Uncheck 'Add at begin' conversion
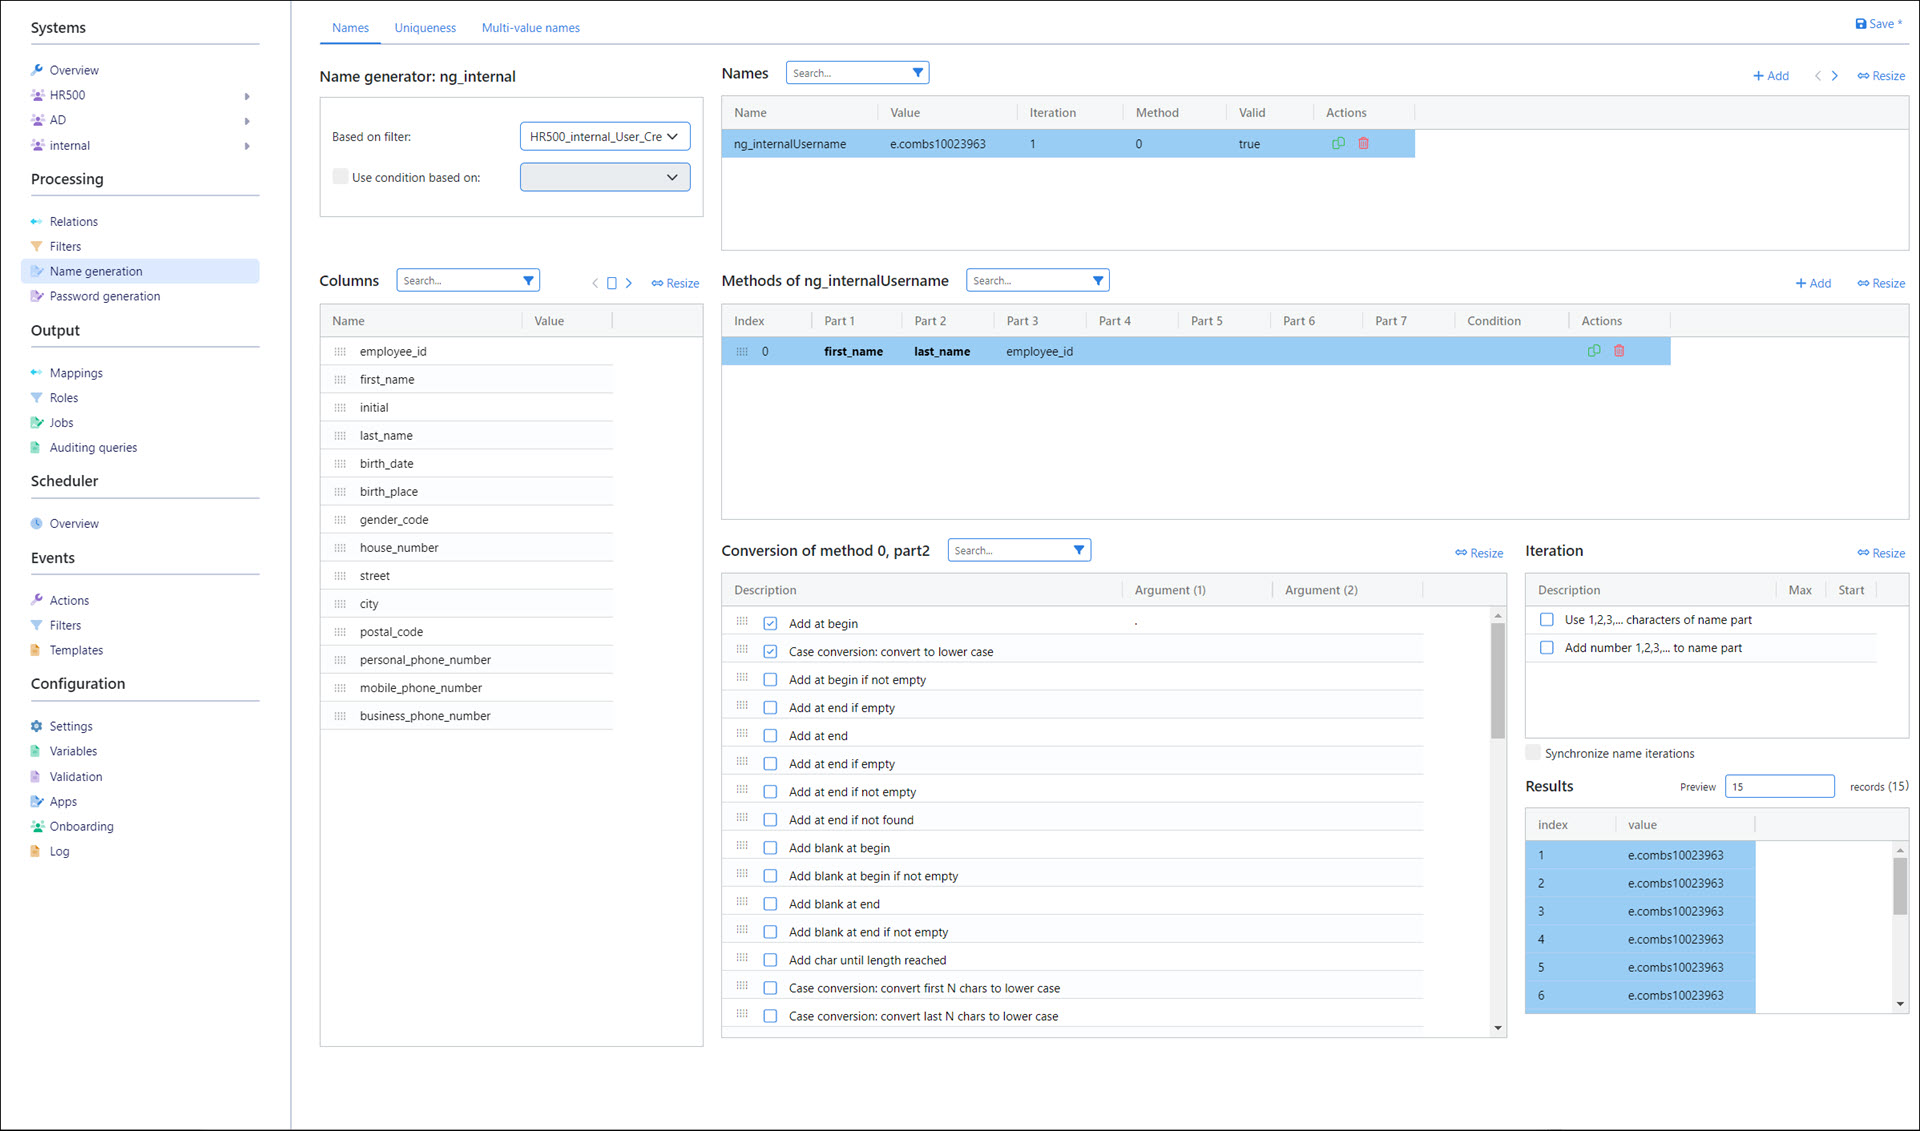The image size is (1920, 1131). (x=770, y=623)
